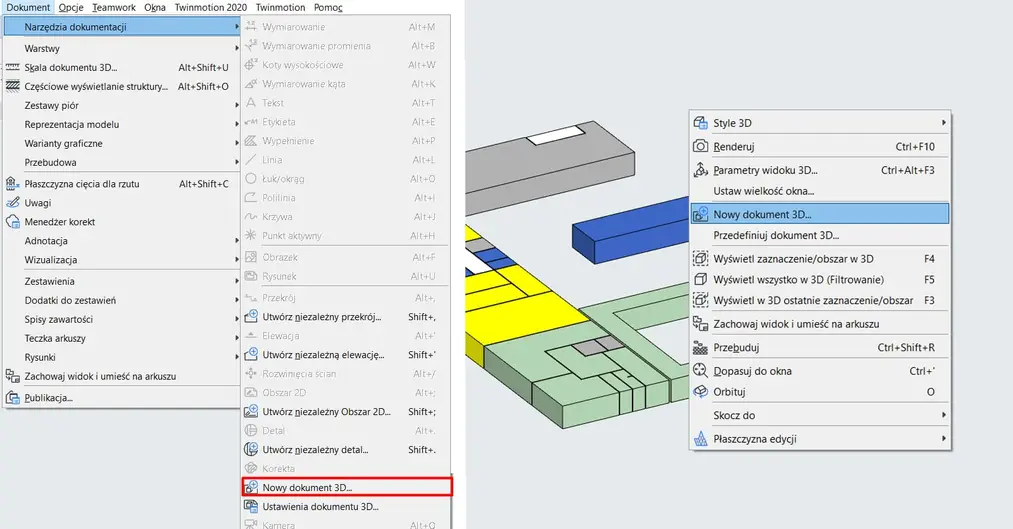Click the blue 3D block in viewport
This screenshot has height=529, width=1013.
tap(630, 233)
